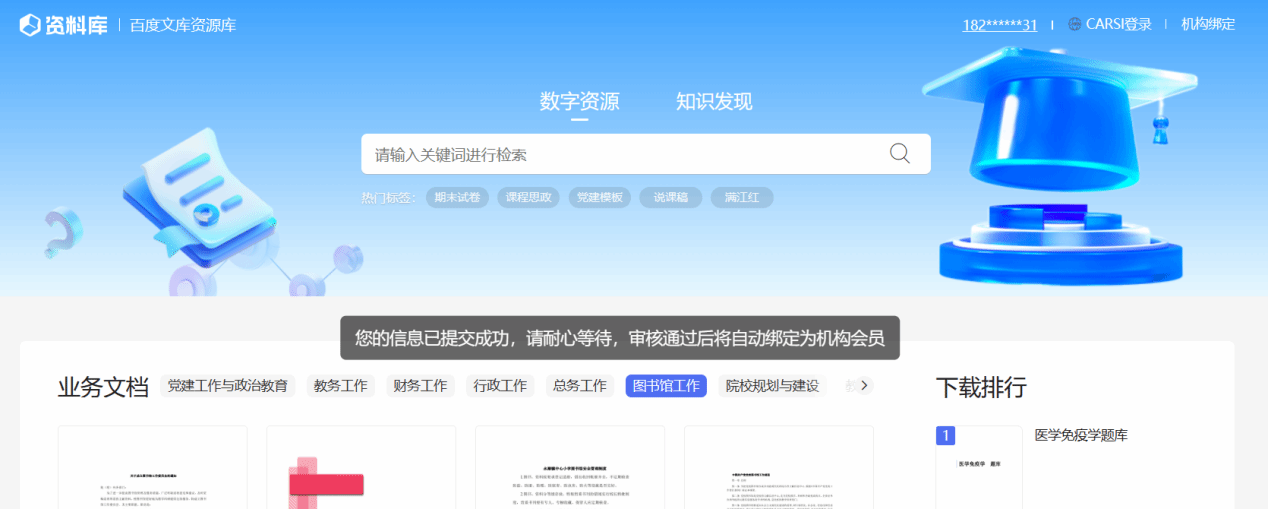
Task: Select the 满江红 hot tag
Action: 742,198
